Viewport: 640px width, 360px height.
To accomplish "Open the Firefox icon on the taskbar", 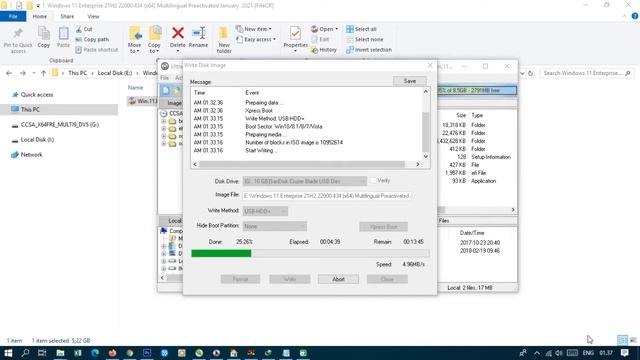I will [112, 353].
